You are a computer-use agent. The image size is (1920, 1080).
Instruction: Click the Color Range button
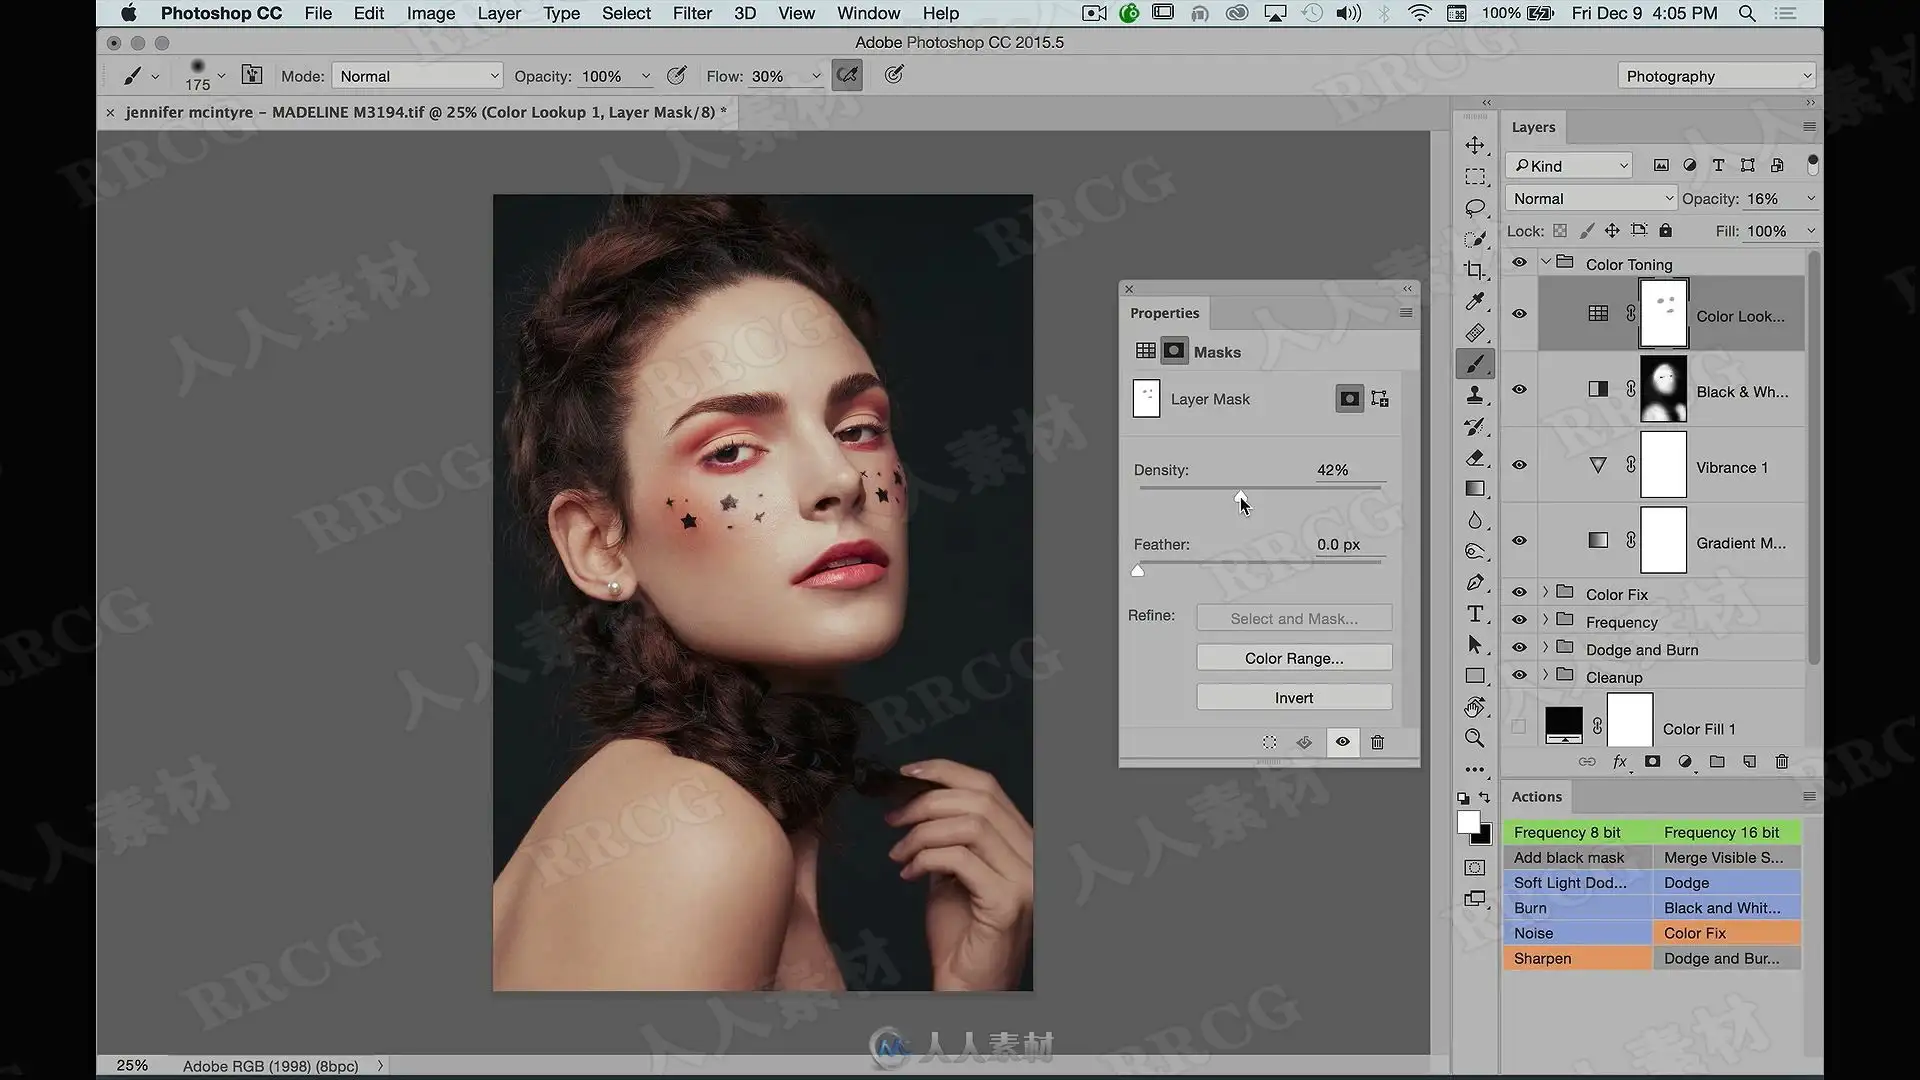1294,658
